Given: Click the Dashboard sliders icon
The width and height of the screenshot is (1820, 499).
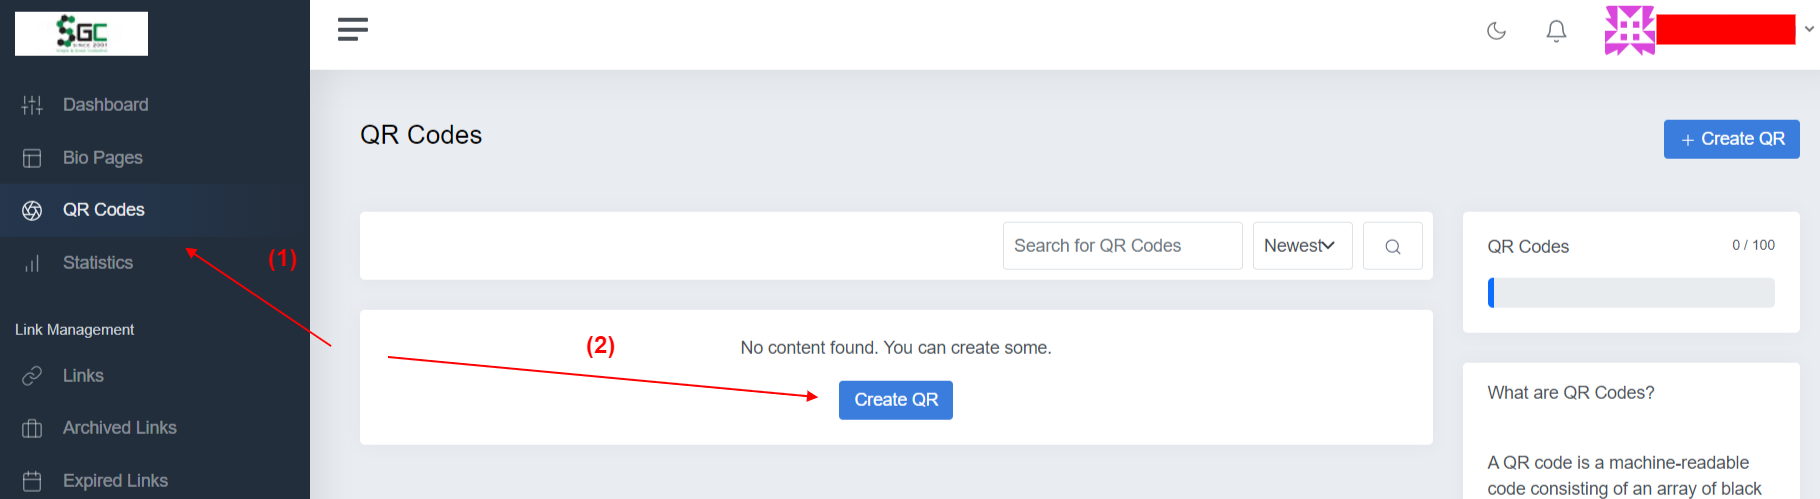Looking at the screenshot, I should pos(32,105).
